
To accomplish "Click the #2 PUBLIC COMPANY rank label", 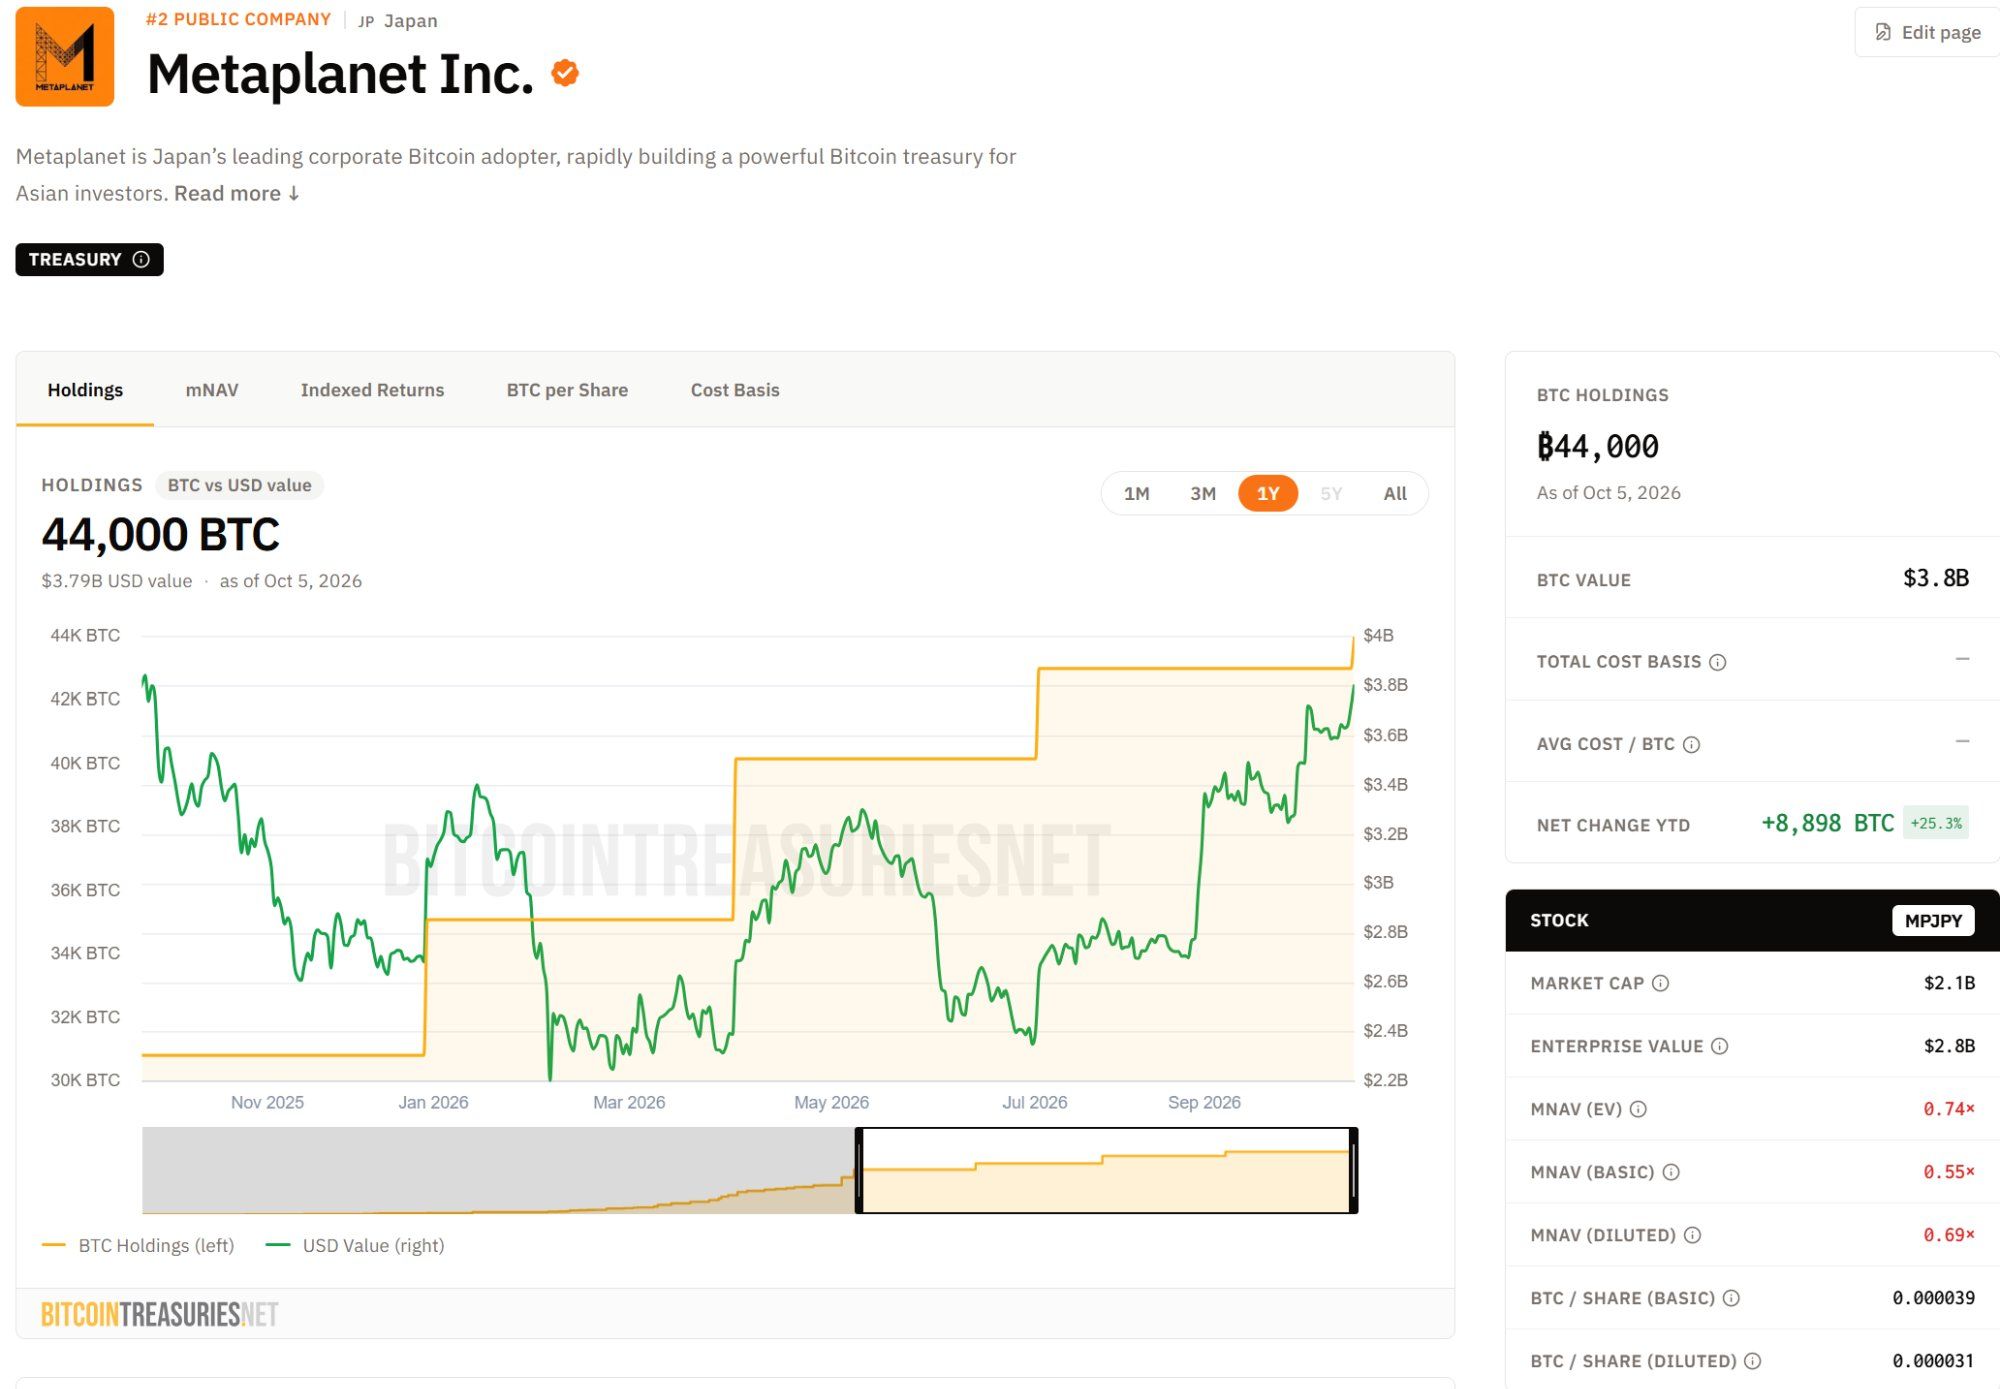I will 238,19.
